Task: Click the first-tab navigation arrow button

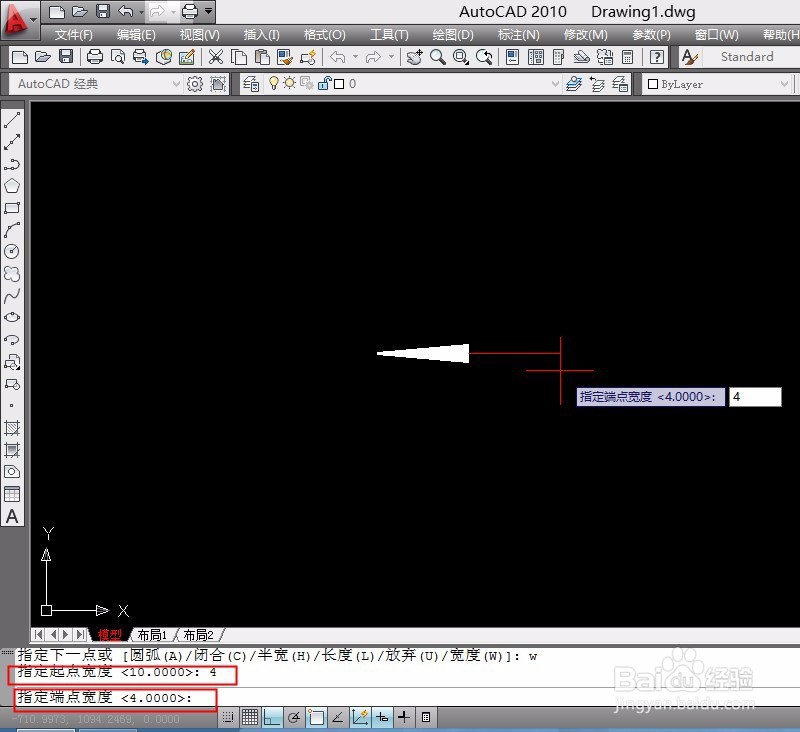Action: pyautogui.click(x=38, y=635)
